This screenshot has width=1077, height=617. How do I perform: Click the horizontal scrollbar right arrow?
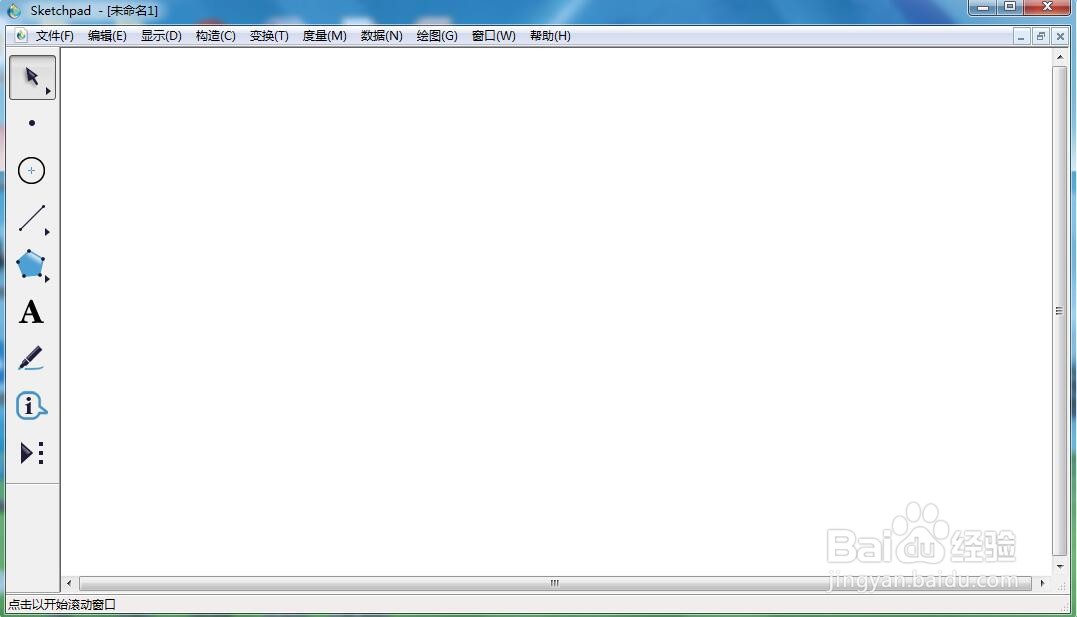(1042, 583)
